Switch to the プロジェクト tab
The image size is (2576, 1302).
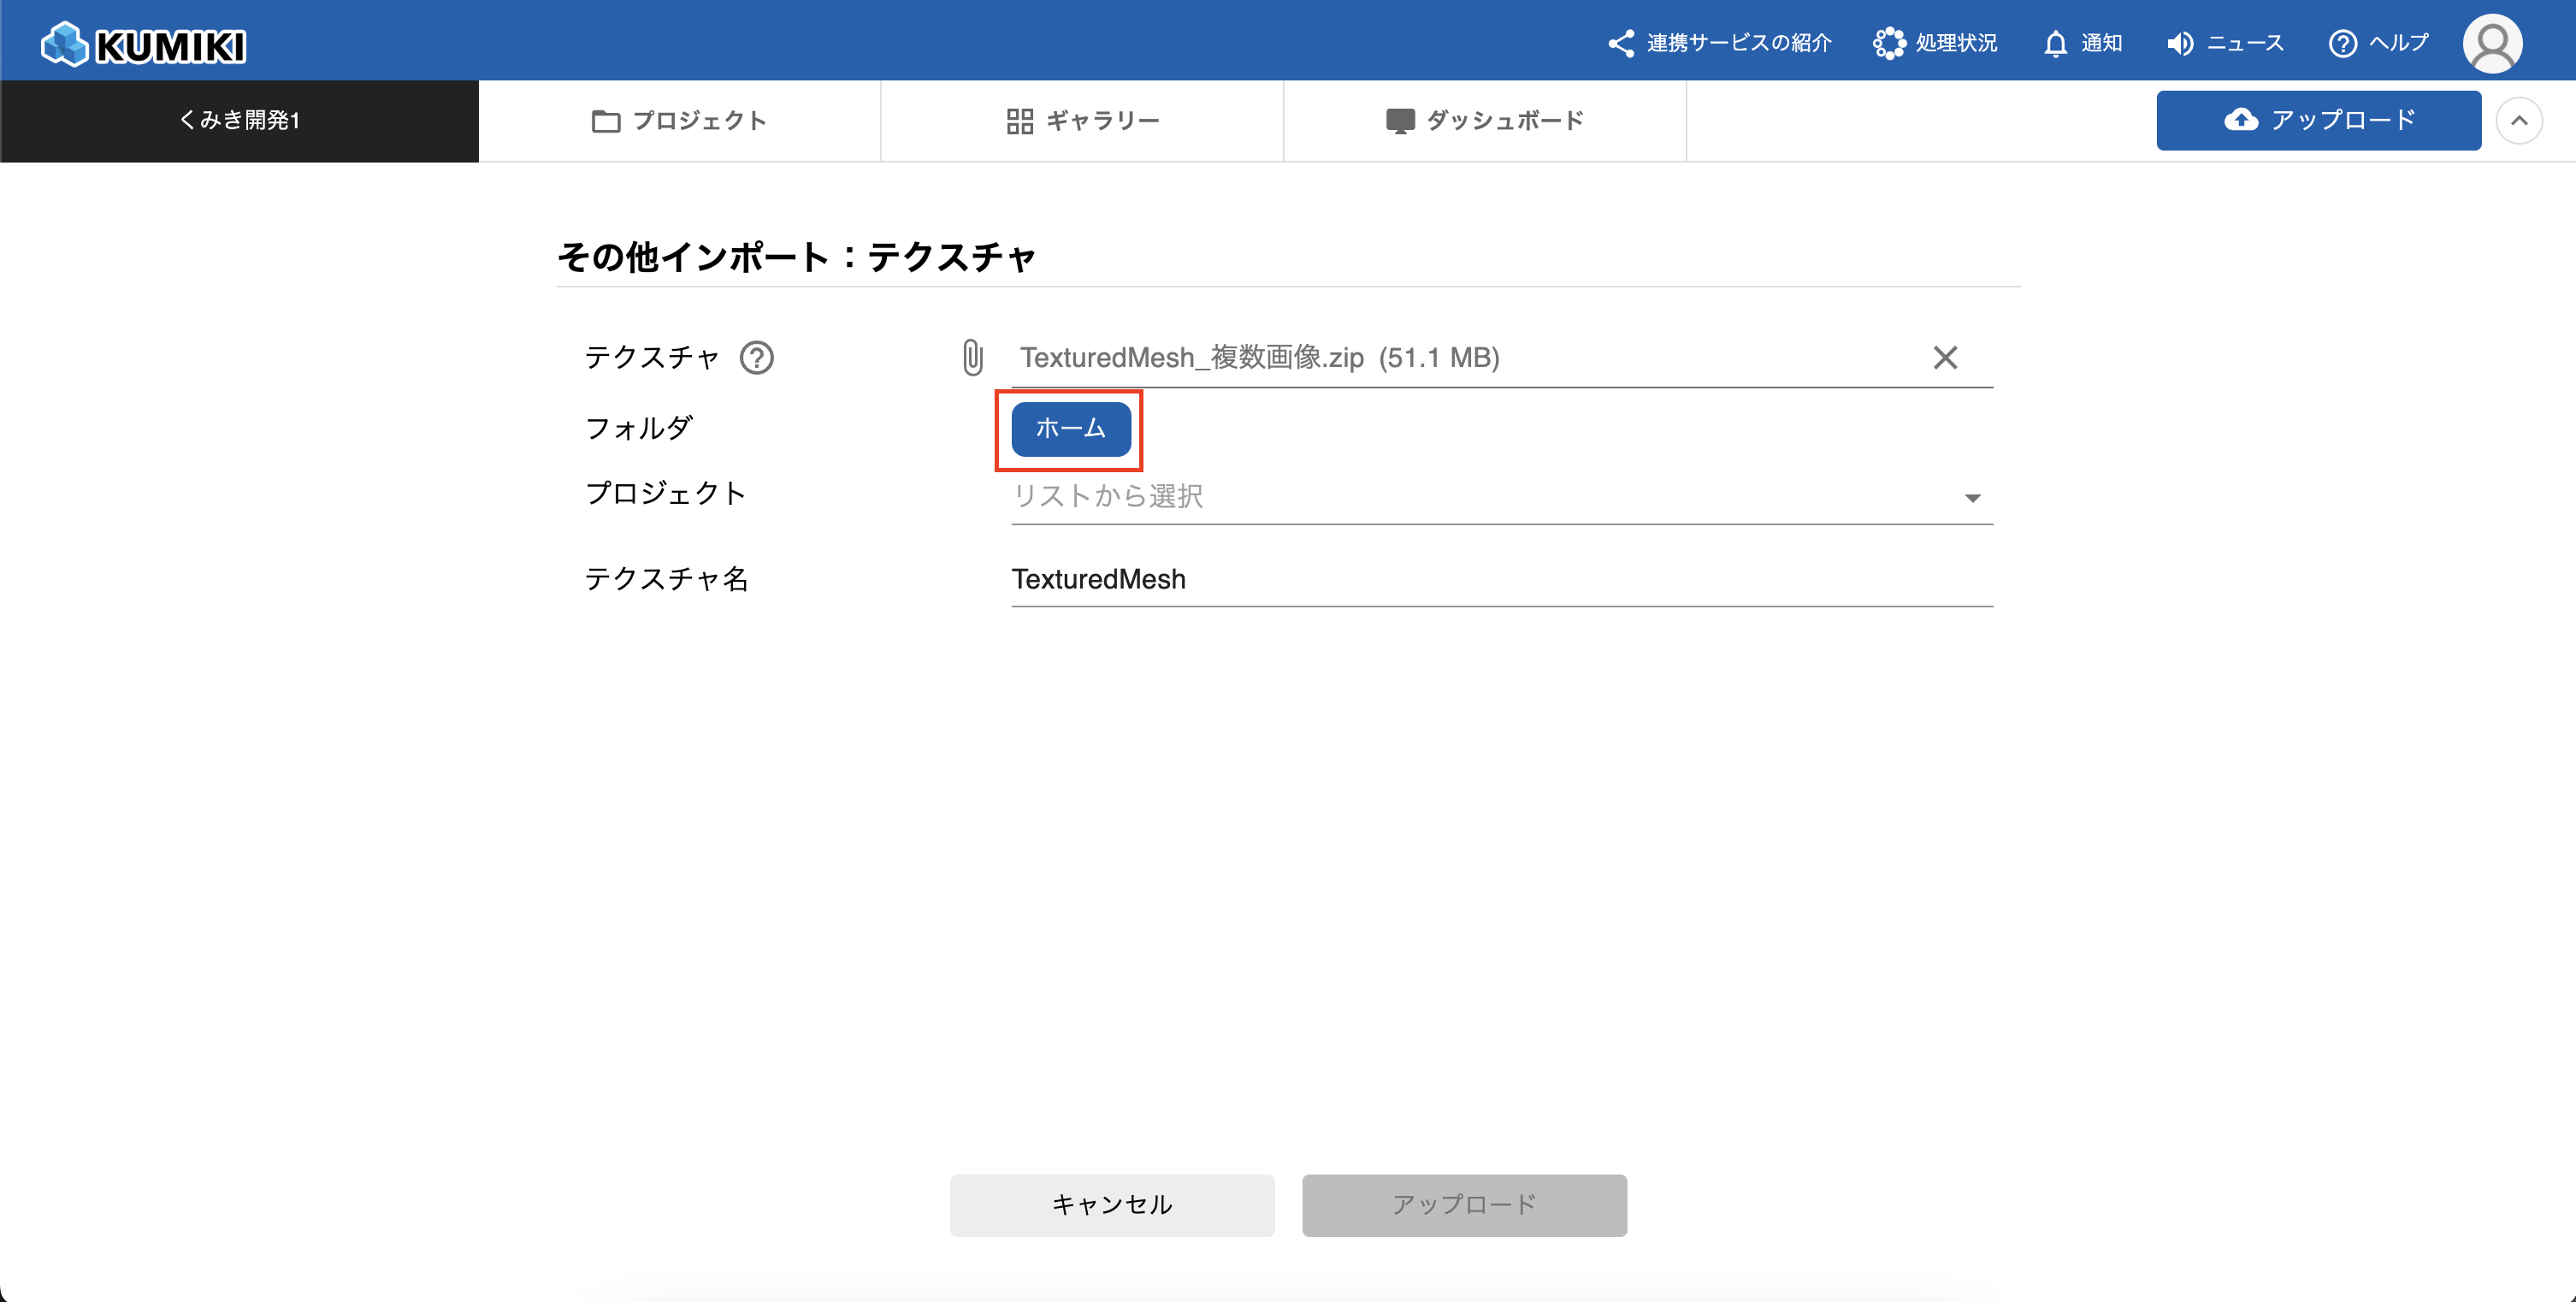pos(679,120)
